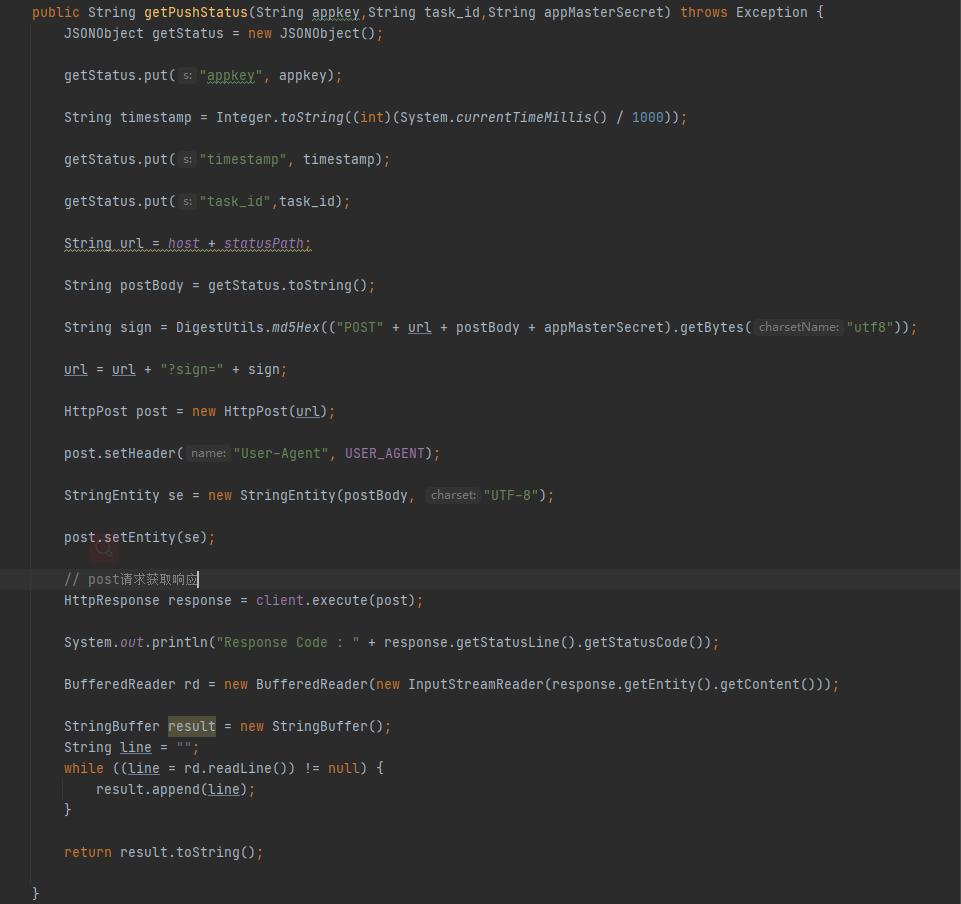Click postBody in the String postBody declaration
Screen dimensions: 961x904
pyautogui.click(x=151, y=285)
